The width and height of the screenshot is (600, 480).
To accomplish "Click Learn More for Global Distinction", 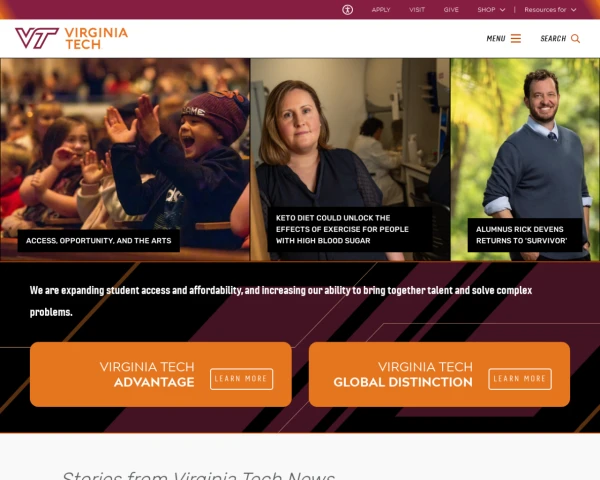I will (x=520, y=379).
